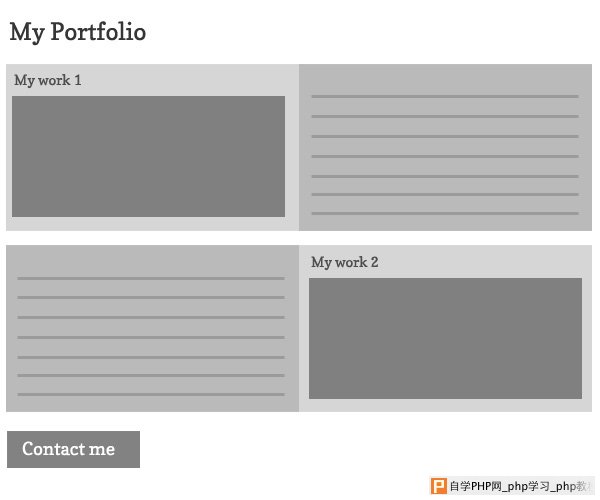The width and height of the screenshot is (600, 500).
Task: Click the second text line beside My work 2
Action: tap(151, 297)
